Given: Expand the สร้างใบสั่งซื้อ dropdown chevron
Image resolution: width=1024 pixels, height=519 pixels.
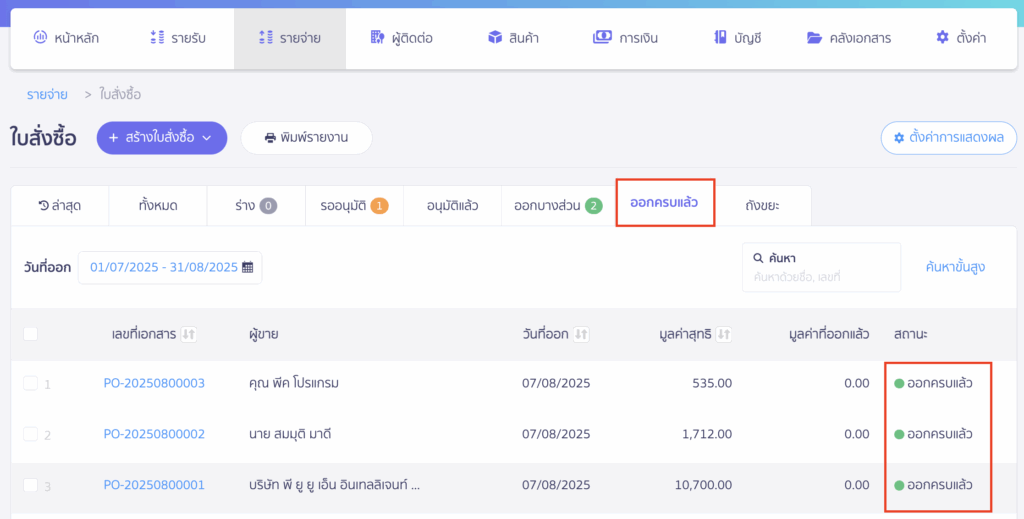Looking at the screenshot, I should pos(207,138).
